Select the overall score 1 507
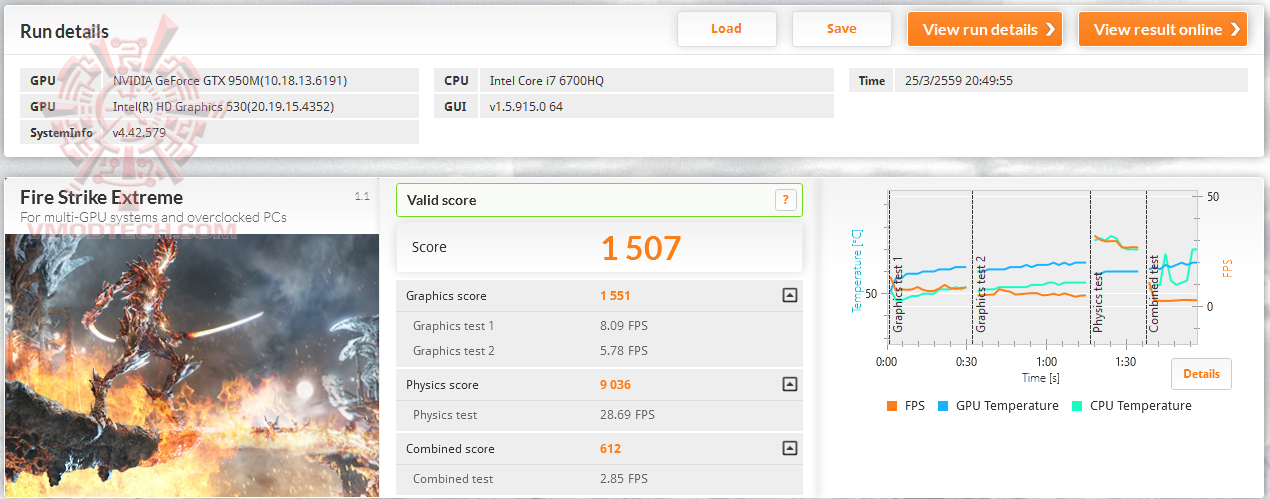The image size is (1270, 499). (x=641, y=248)
